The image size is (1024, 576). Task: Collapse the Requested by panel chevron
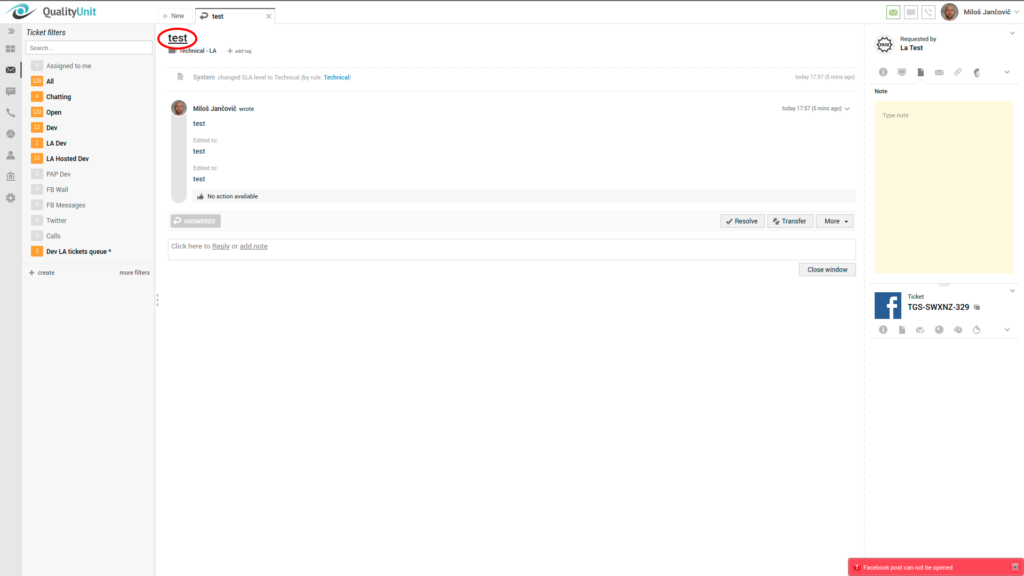[x=1012, y=33]
